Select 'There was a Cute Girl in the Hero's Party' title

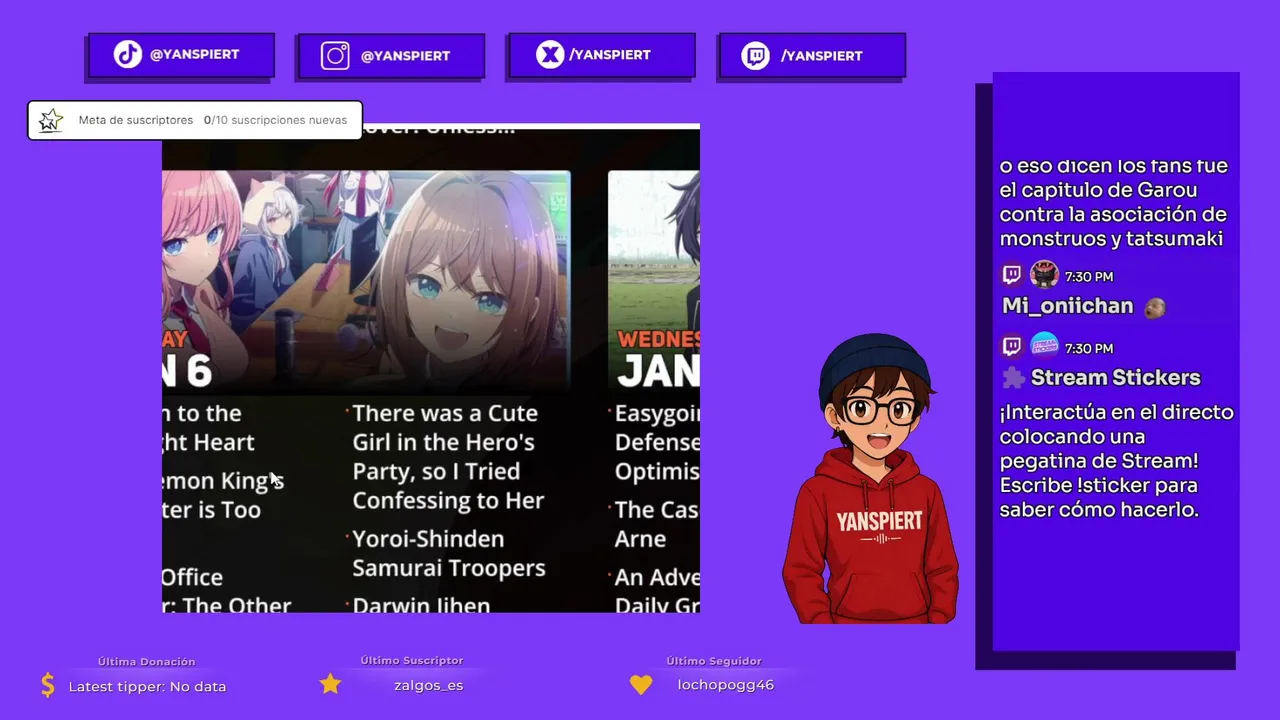[x=448, y=457]
